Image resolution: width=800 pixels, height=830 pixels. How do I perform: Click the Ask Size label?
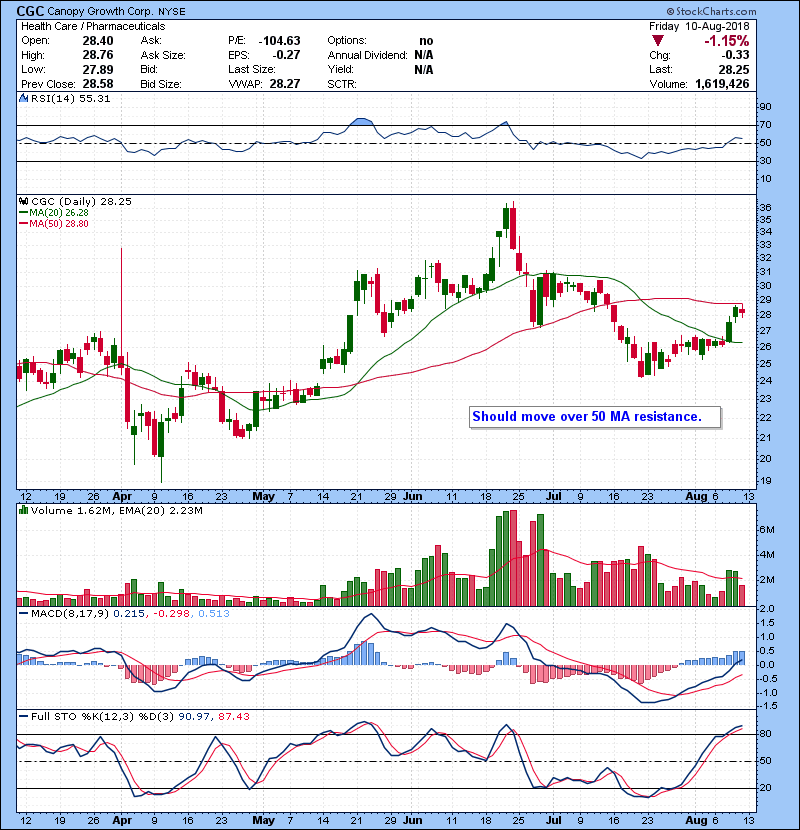pyautogui.click(x=163, y=55)
